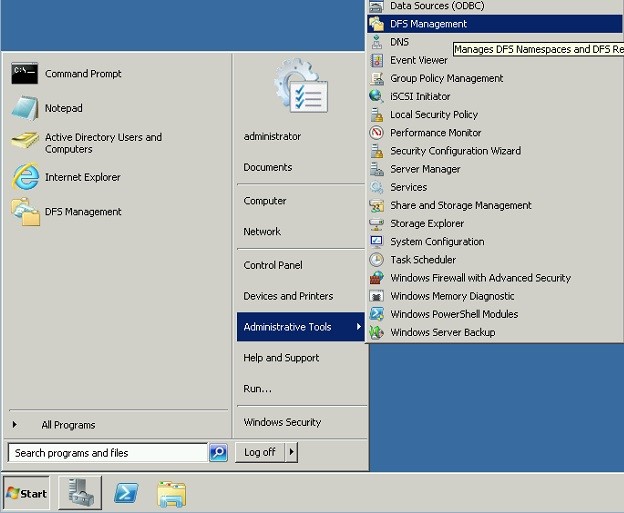Open Windows Security
Viewport: 624px width, 513px height.
tap(283, 422)
